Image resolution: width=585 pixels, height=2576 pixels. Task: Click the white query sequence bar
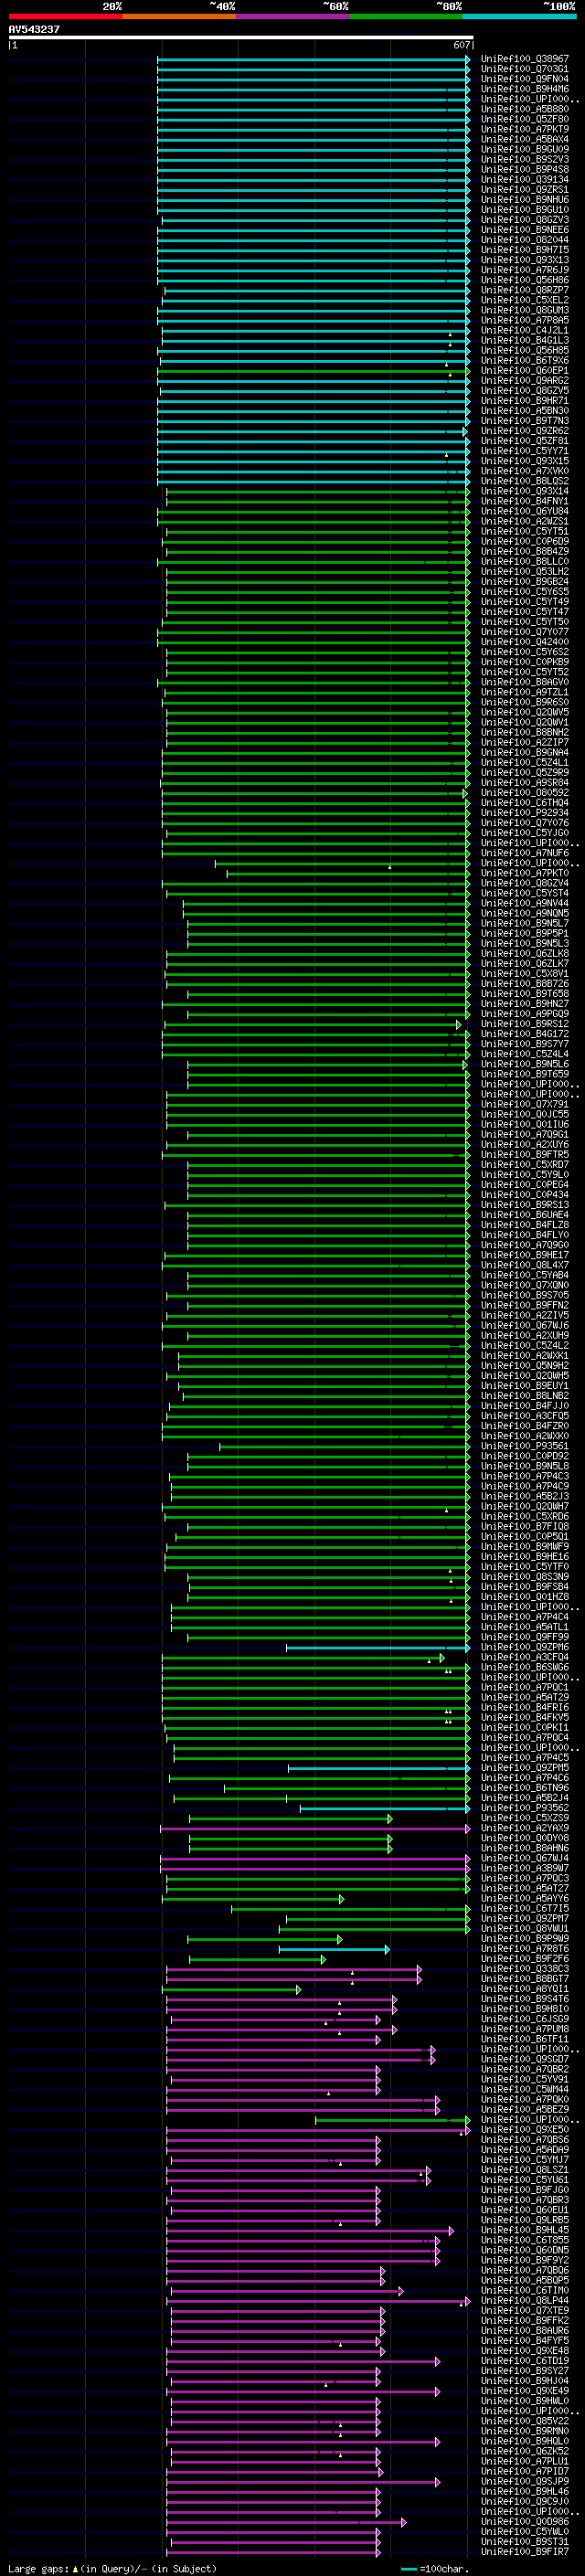click(x=241, y=38)
